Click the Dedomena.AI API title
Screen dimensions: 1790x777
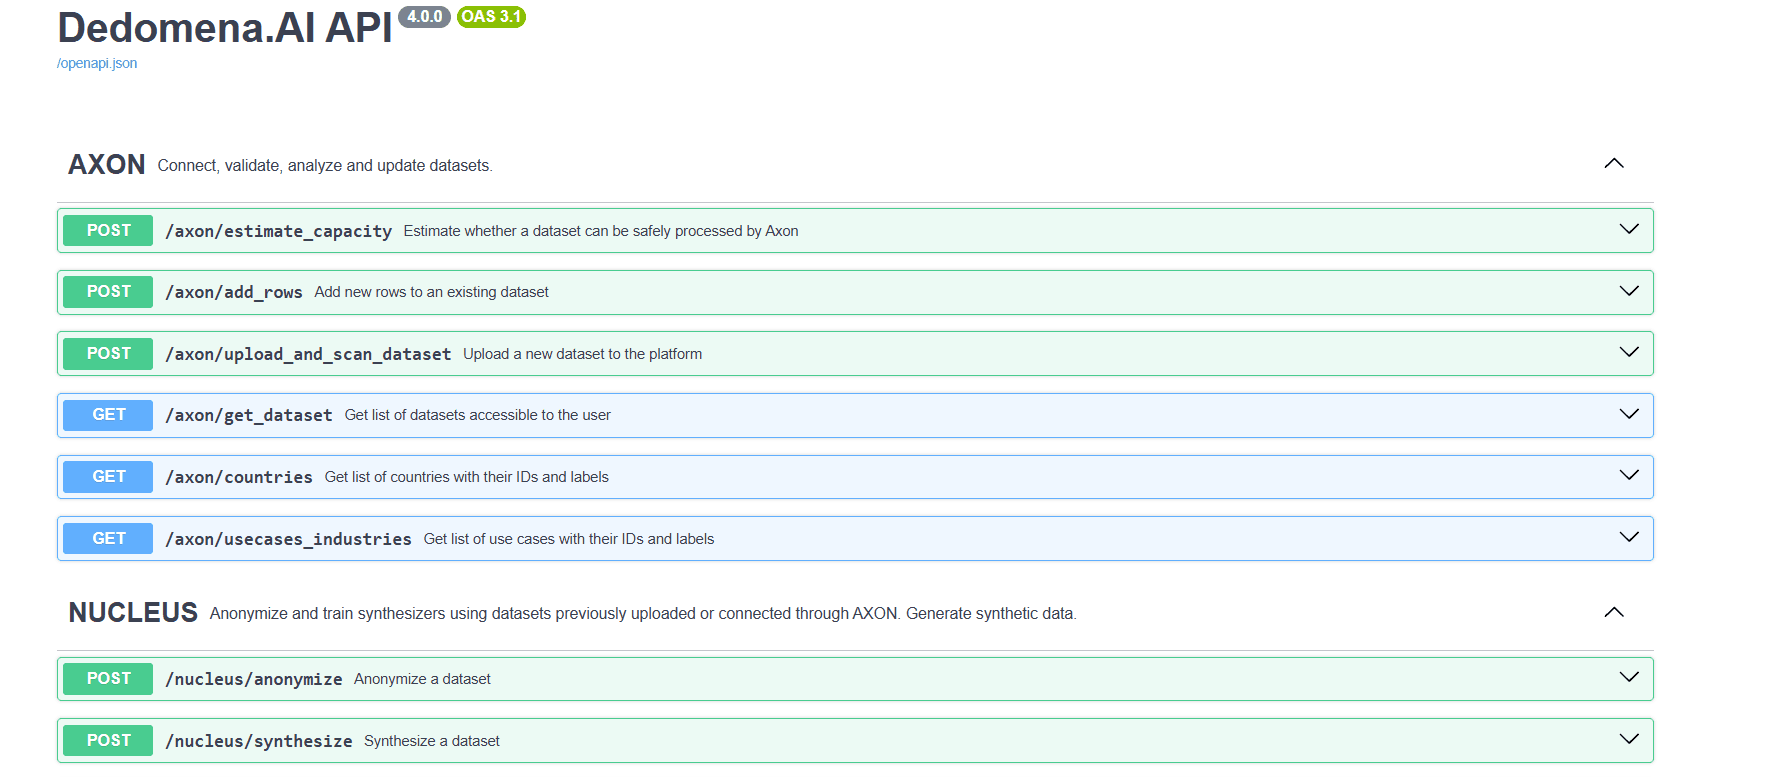[225, 27]
